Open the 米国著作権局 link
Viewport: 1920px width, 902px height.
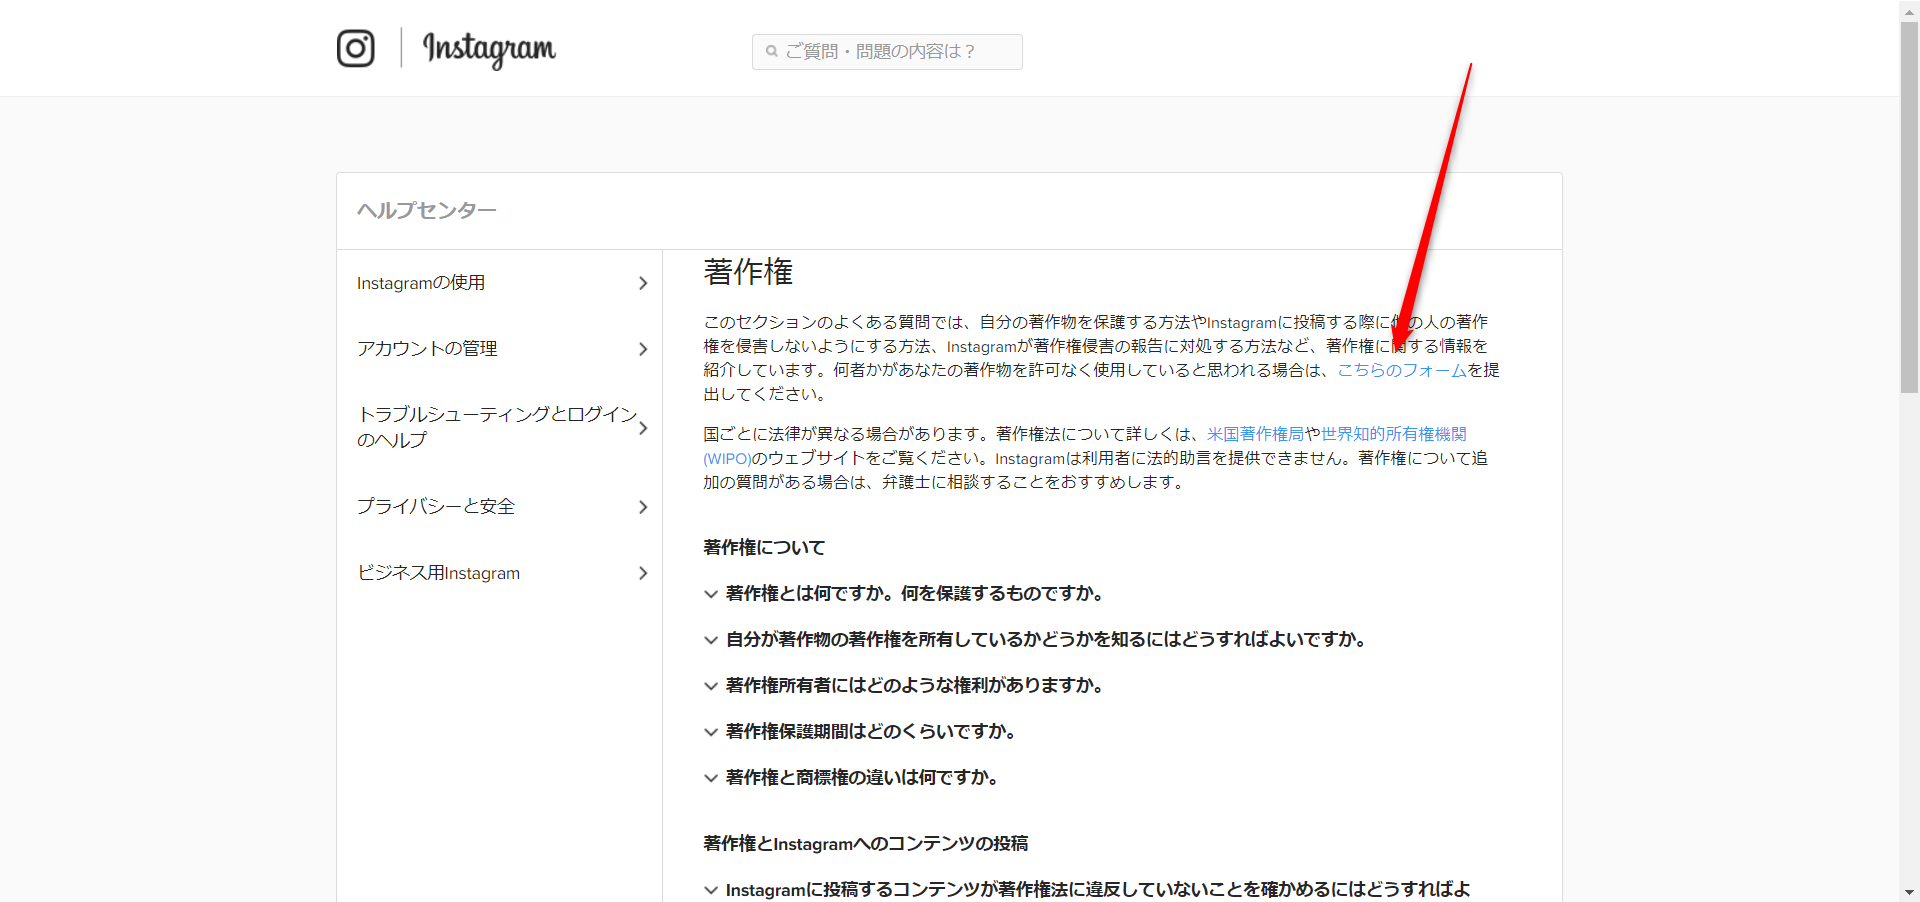tap(1255, 434)
